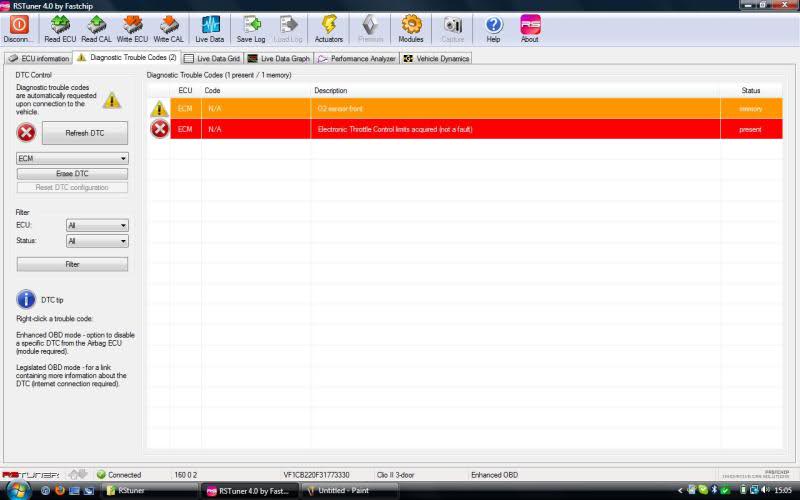Viewport: 800px width, 500px height.
Task: Open the Vehicle Dynamics tab
Action: (436, 58)
